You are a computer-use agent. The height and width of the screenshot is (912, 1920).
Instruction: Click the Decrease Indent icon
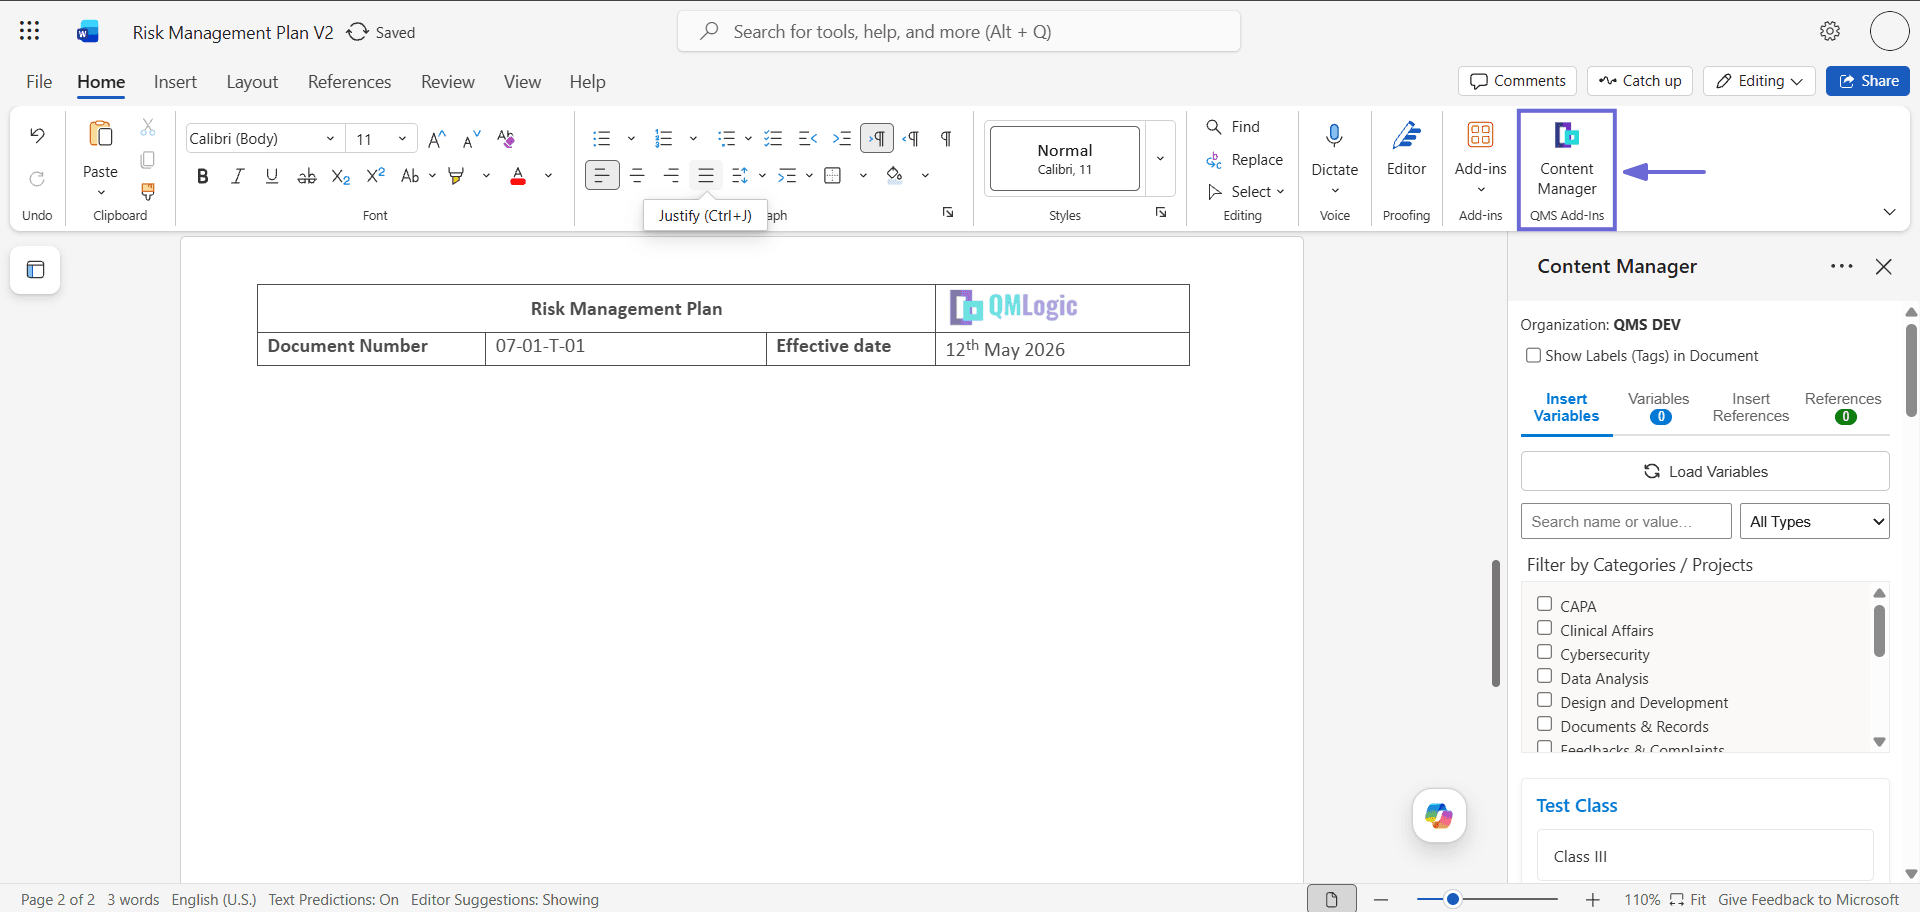[808, 139]
